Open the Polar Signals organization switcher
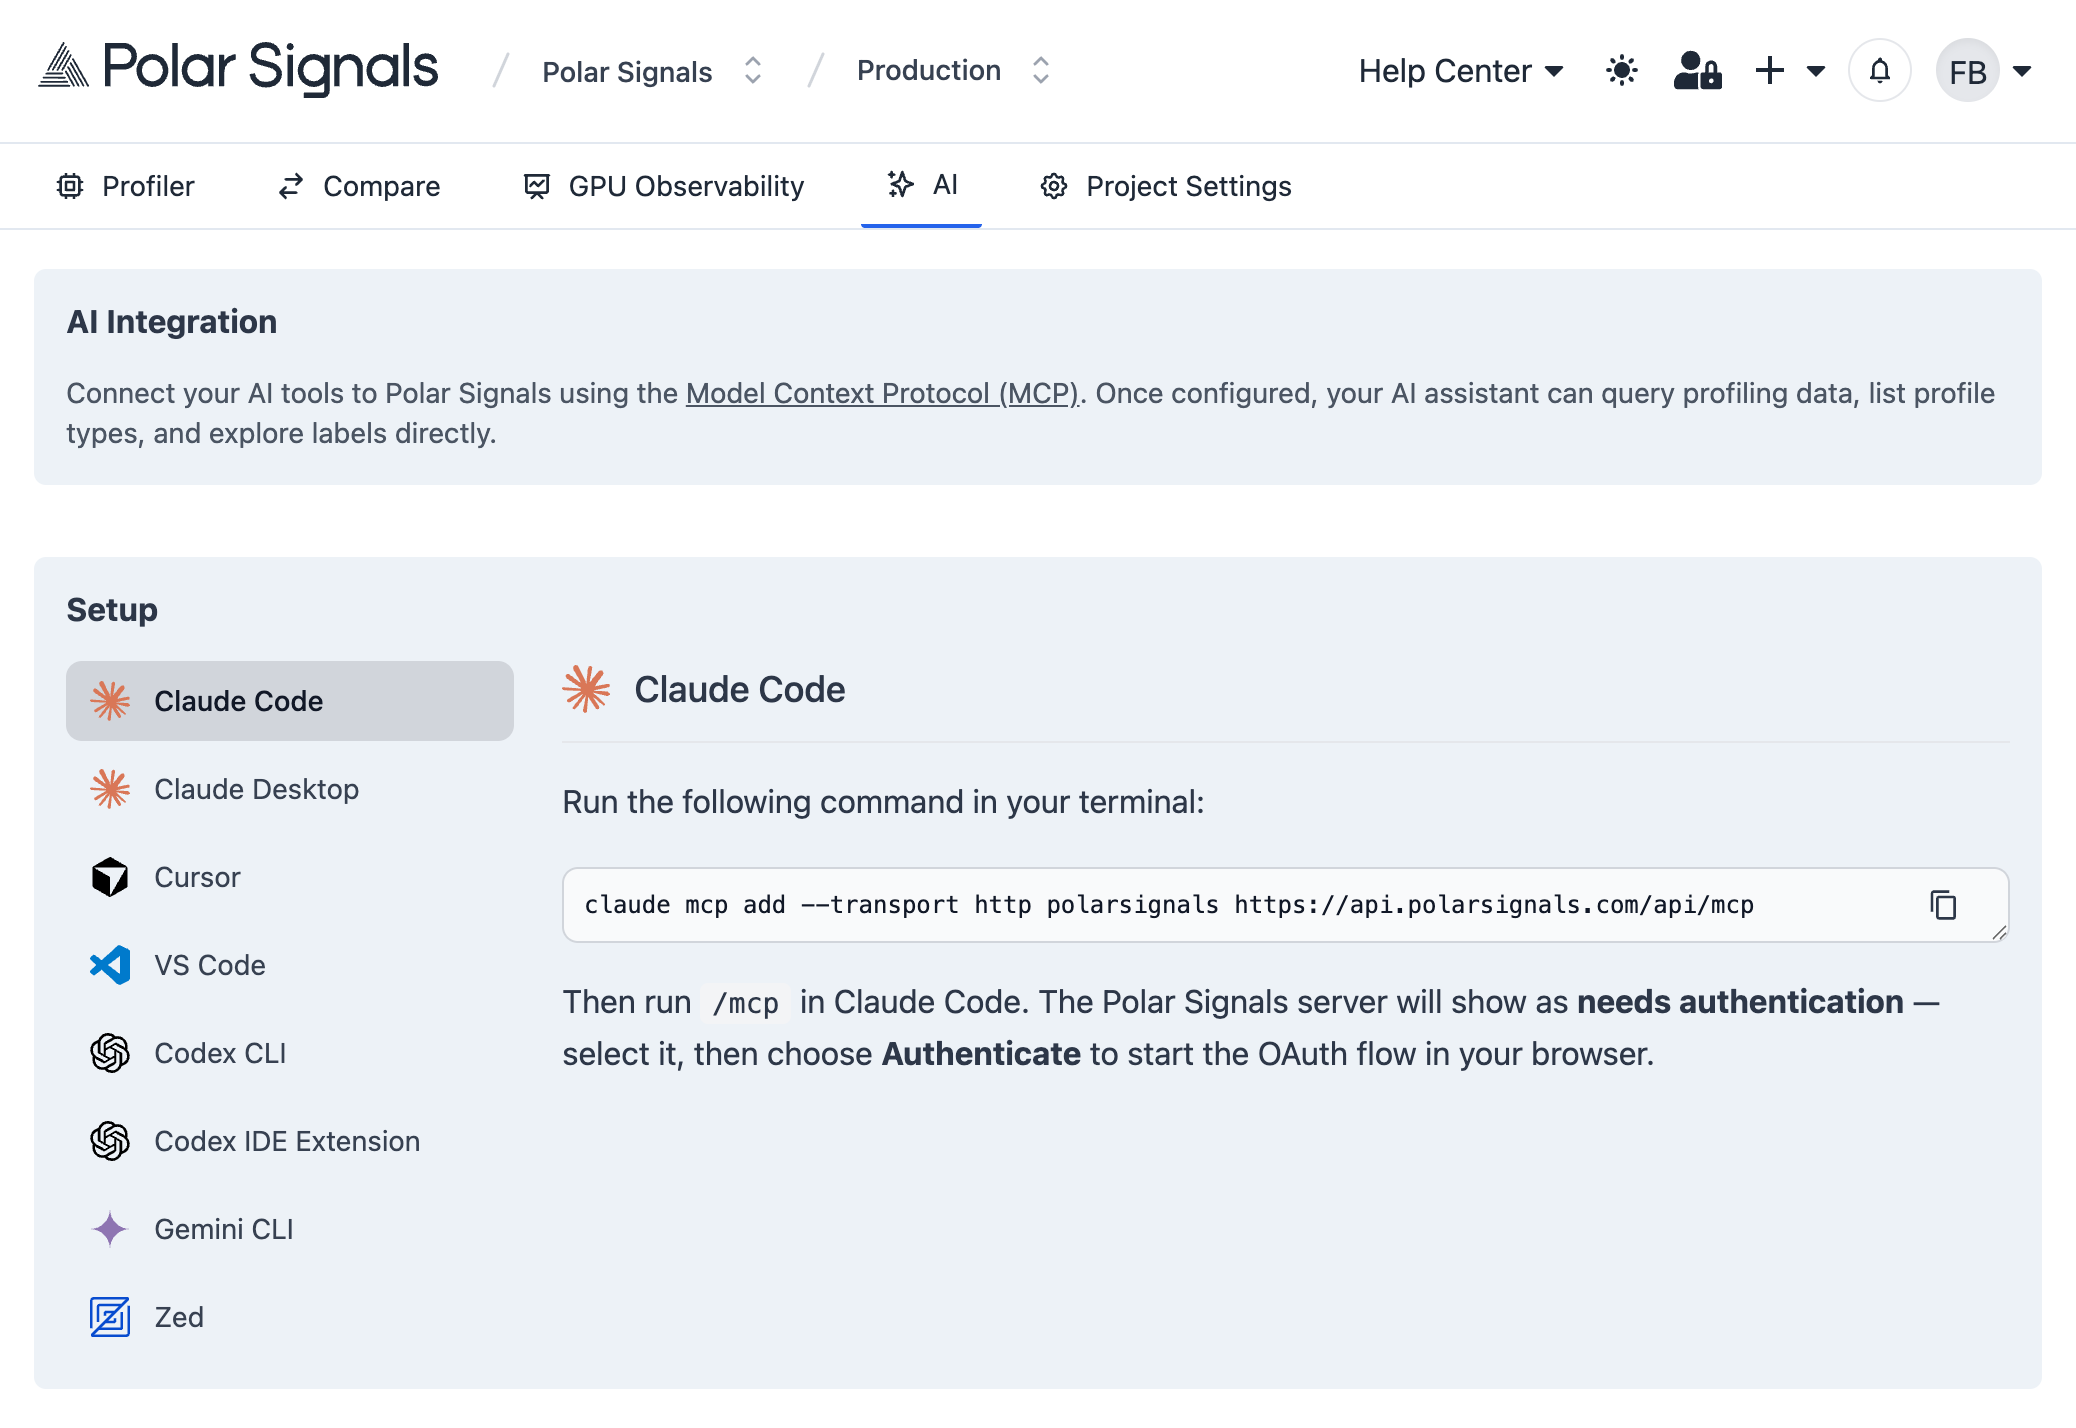Viewport: 2076px width, 1428px height. click(652, 71)
